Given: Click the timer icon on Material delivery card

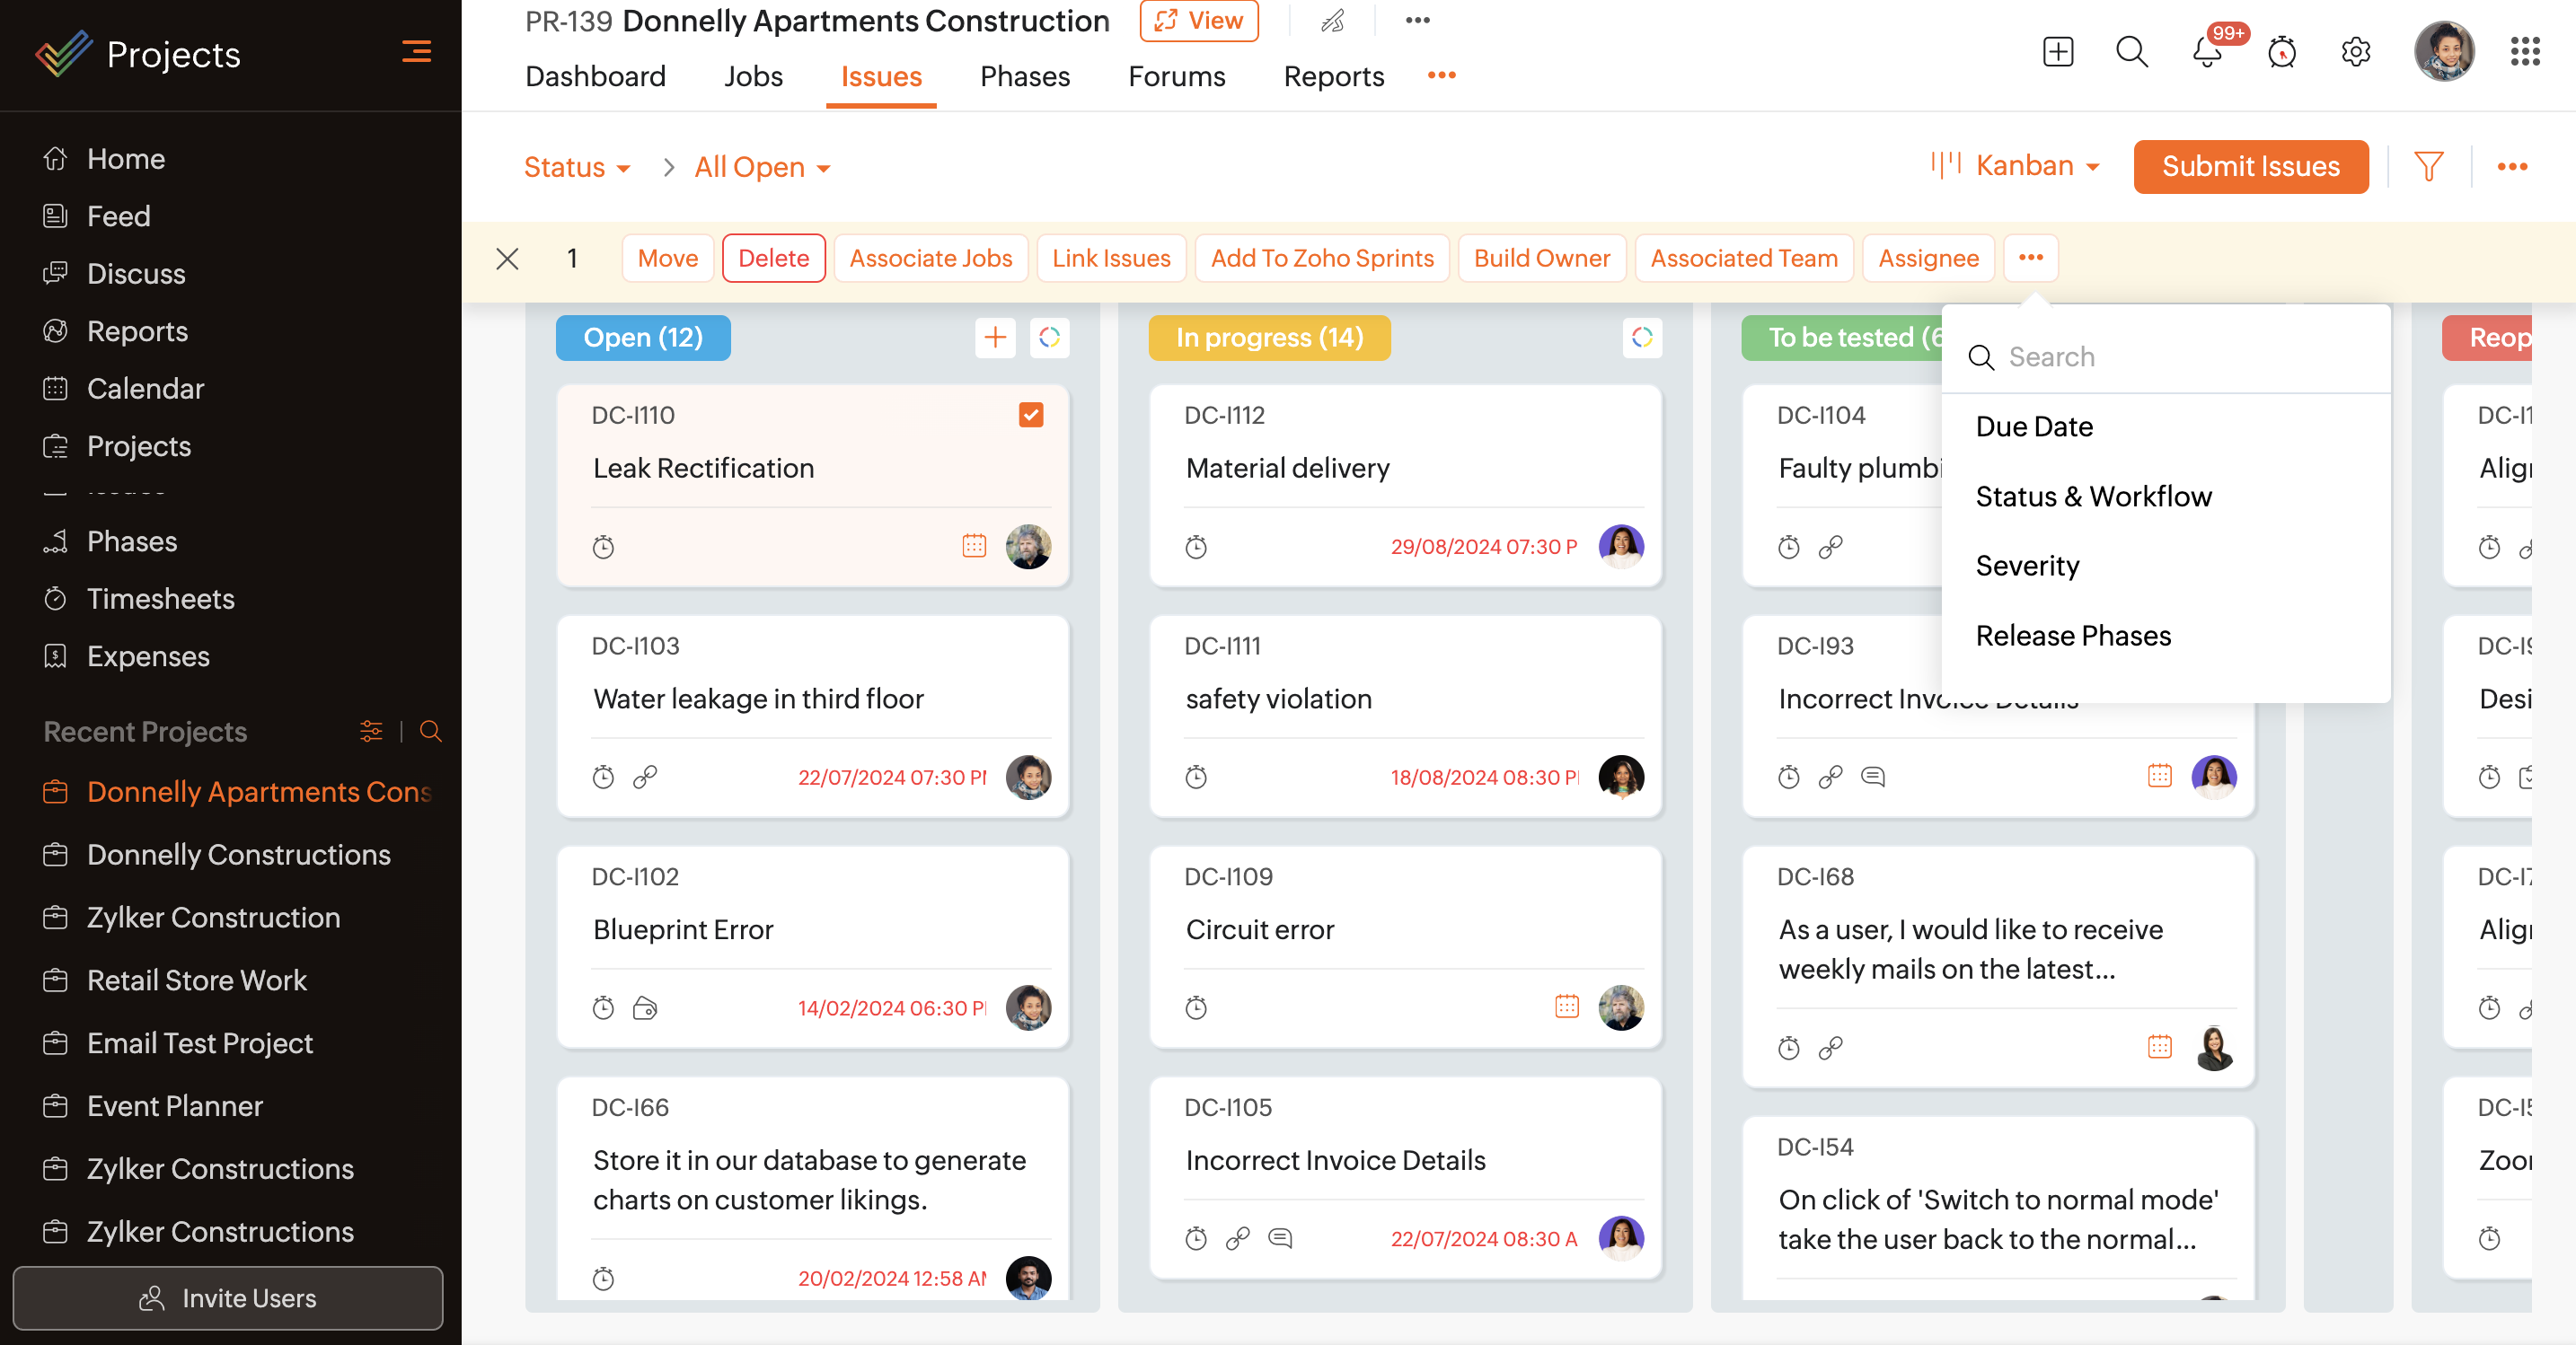Looking at the screenshot, I should (1196, 547).
